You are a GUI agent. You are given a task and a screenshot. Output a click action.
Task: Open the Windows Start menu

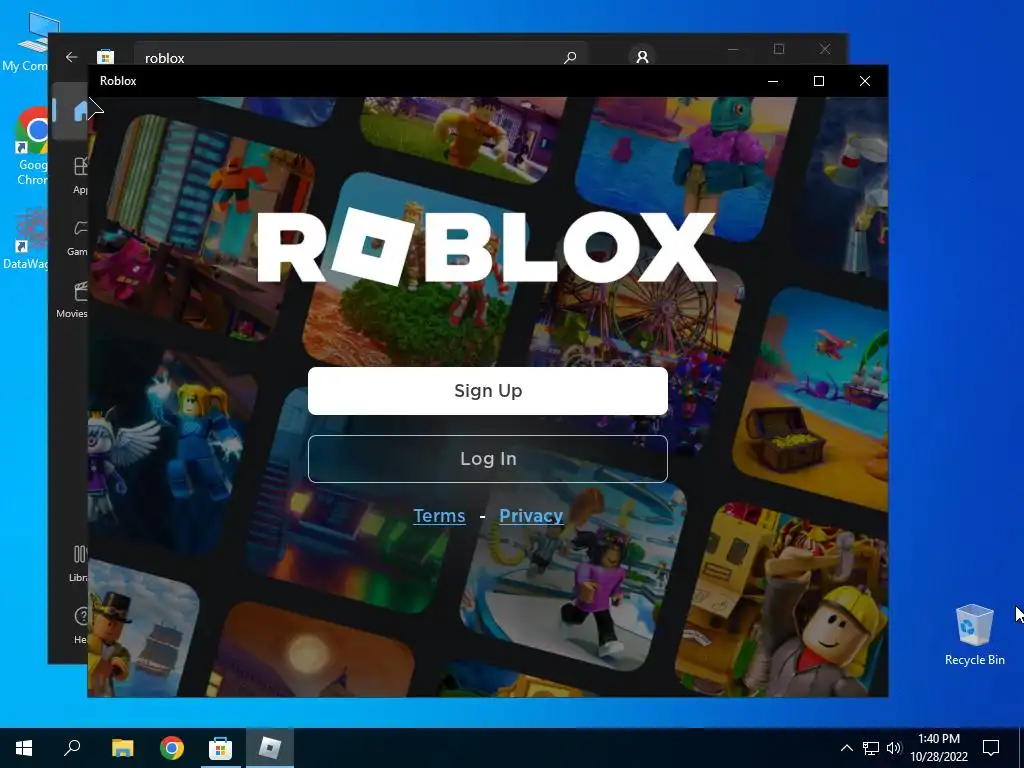[24, 748]
